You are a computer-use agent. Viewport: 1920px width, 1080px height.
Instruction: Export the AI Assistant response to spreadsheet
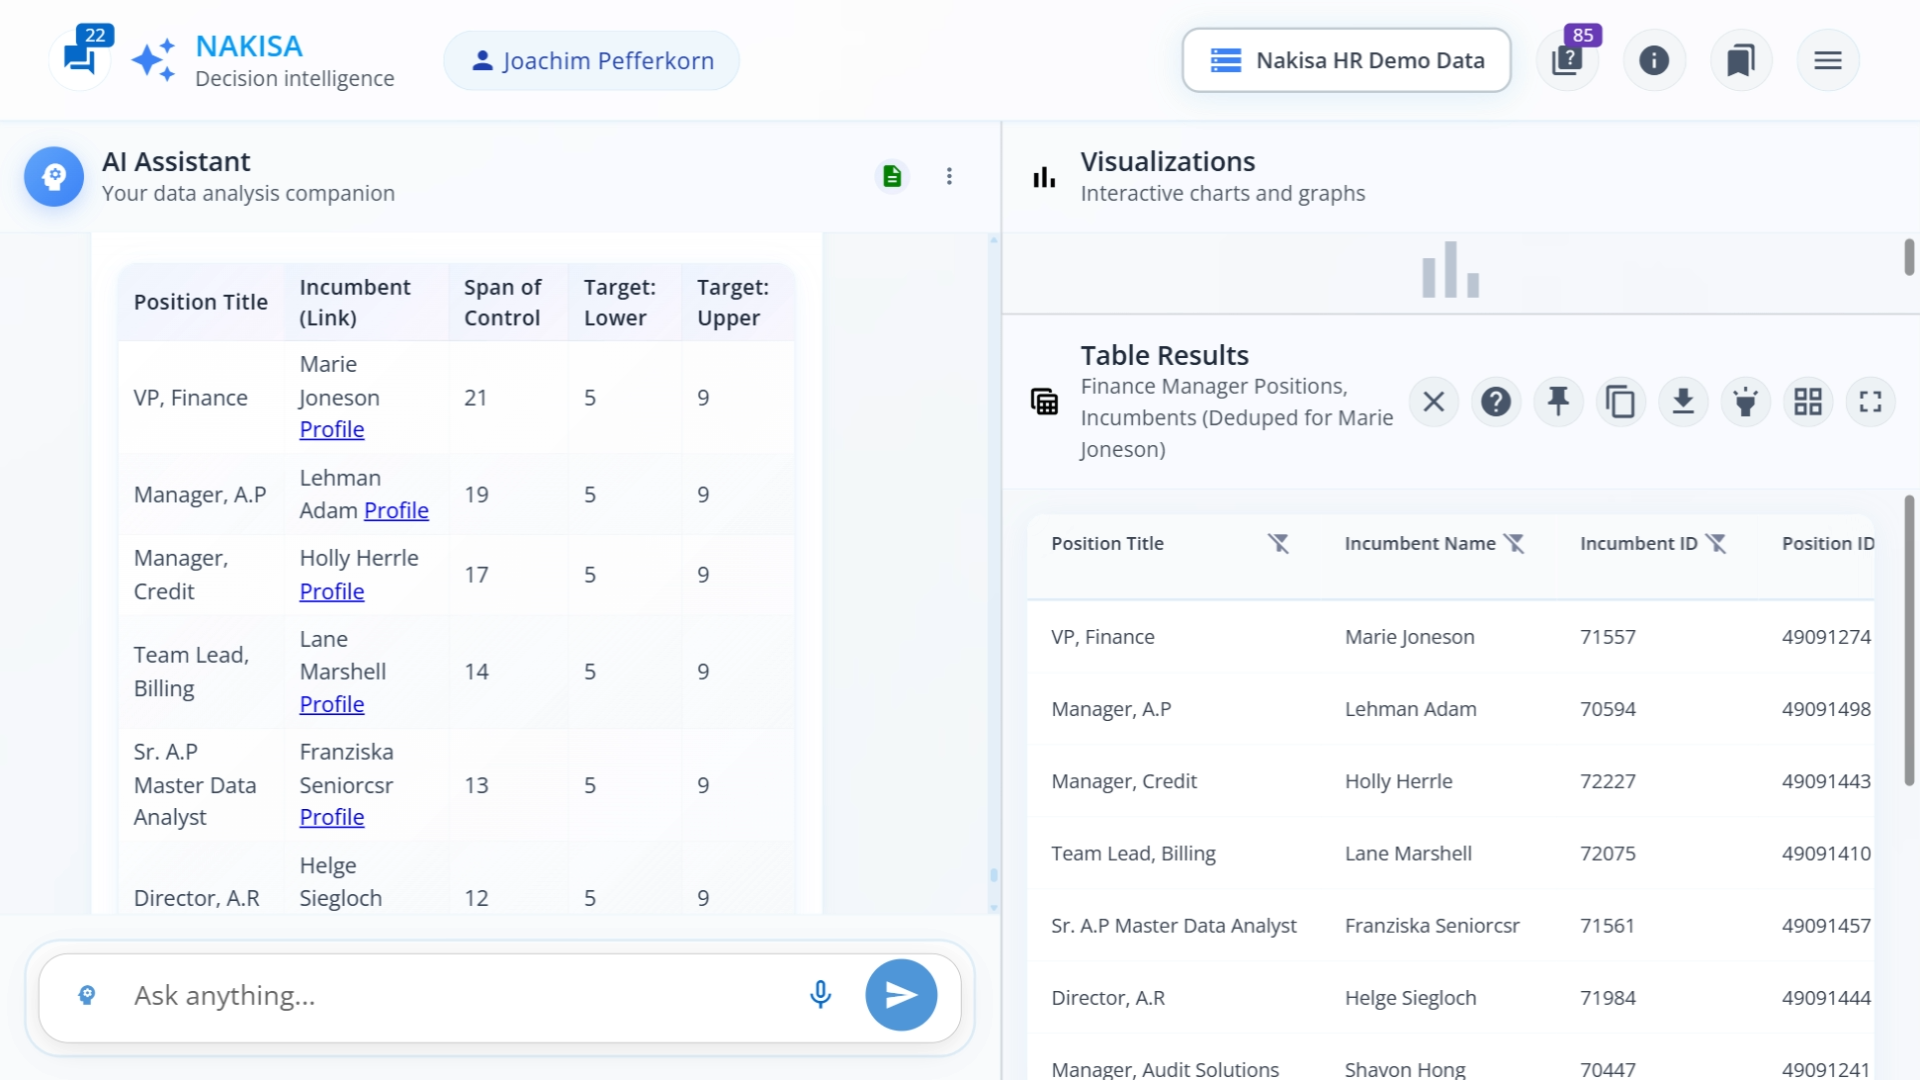point(892,175)
